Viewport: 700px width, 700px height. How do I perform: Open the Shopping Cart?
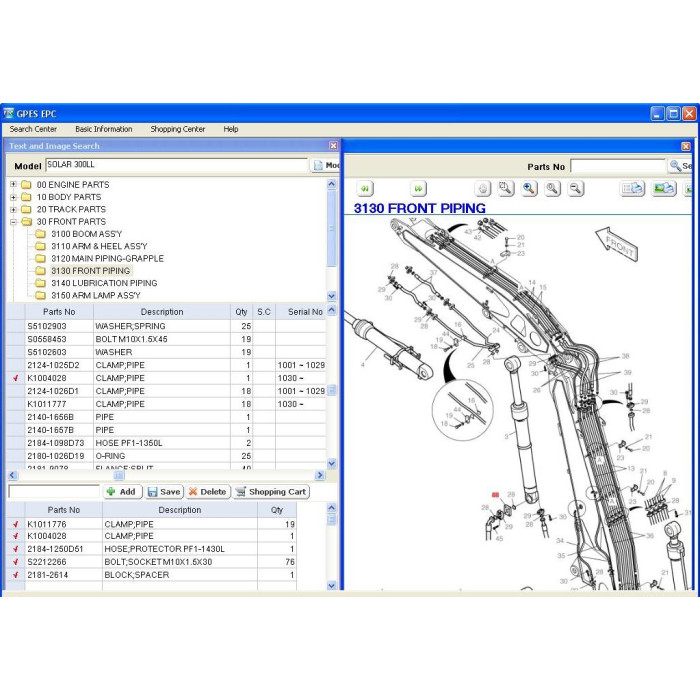(271, 492)
